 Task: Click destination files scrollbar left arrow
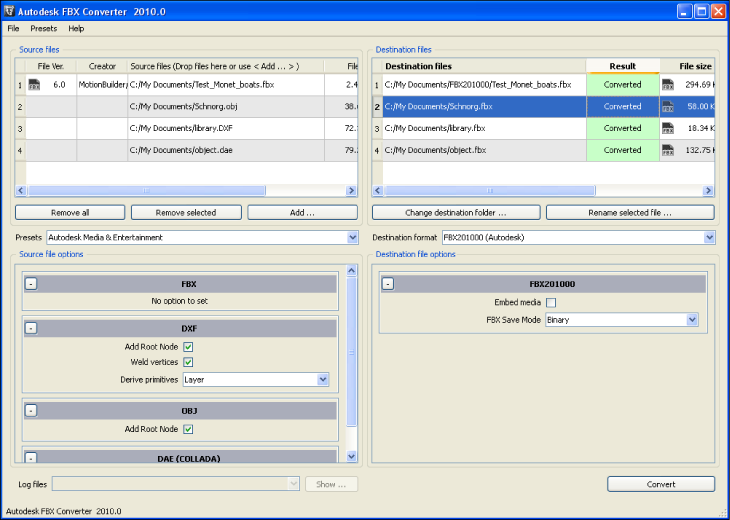pyautogui.click(x=378, y=190)
